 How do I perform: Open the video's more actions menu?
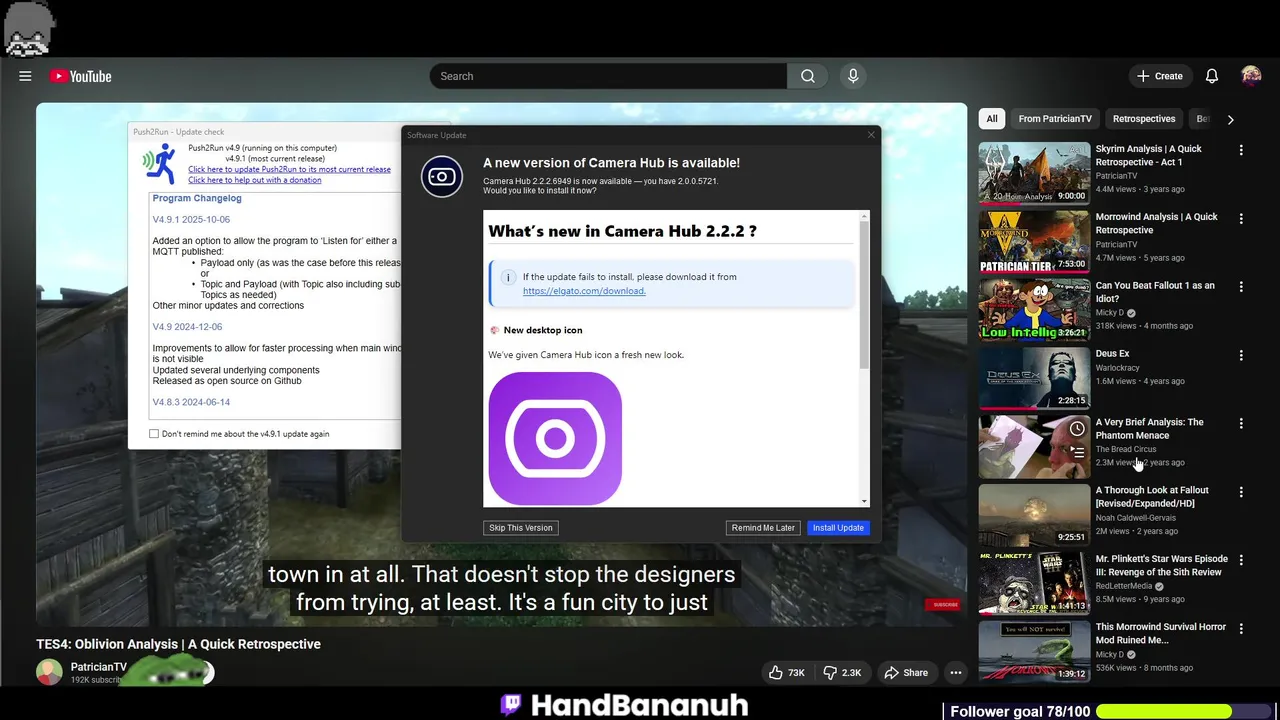coord(956,673)
